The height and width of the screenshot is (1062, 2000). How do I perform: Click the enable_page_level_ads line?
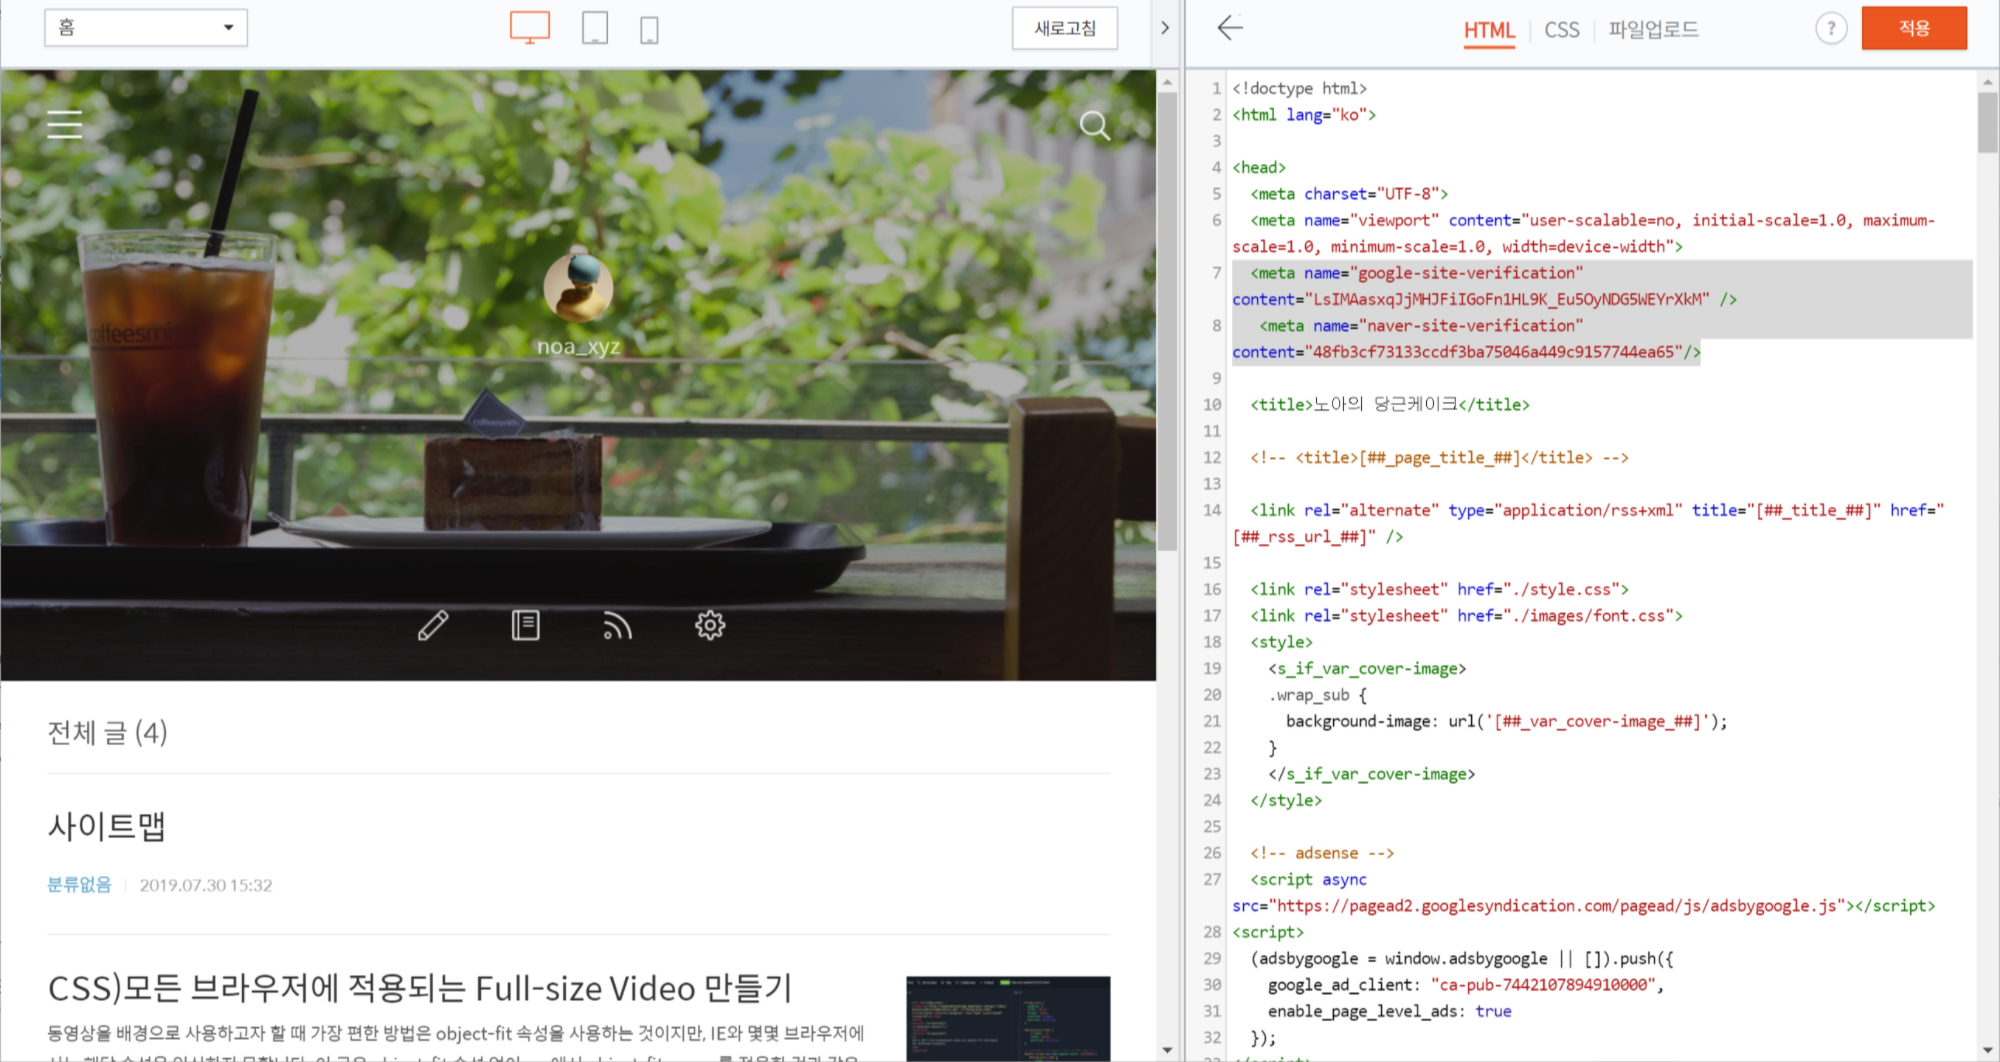point(1389,1011)
